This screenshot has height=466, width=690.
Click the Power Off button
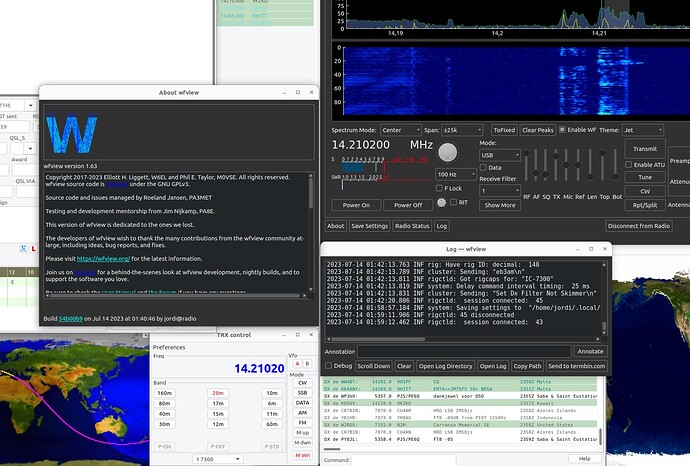tap(408, 205)
